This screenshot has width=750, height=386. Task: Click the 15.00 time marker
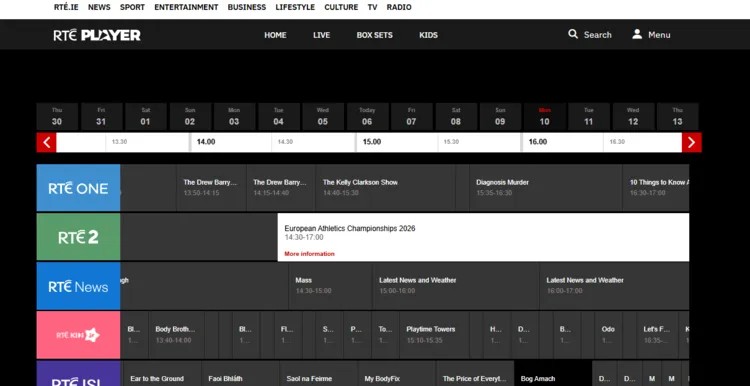click(372, 142)
